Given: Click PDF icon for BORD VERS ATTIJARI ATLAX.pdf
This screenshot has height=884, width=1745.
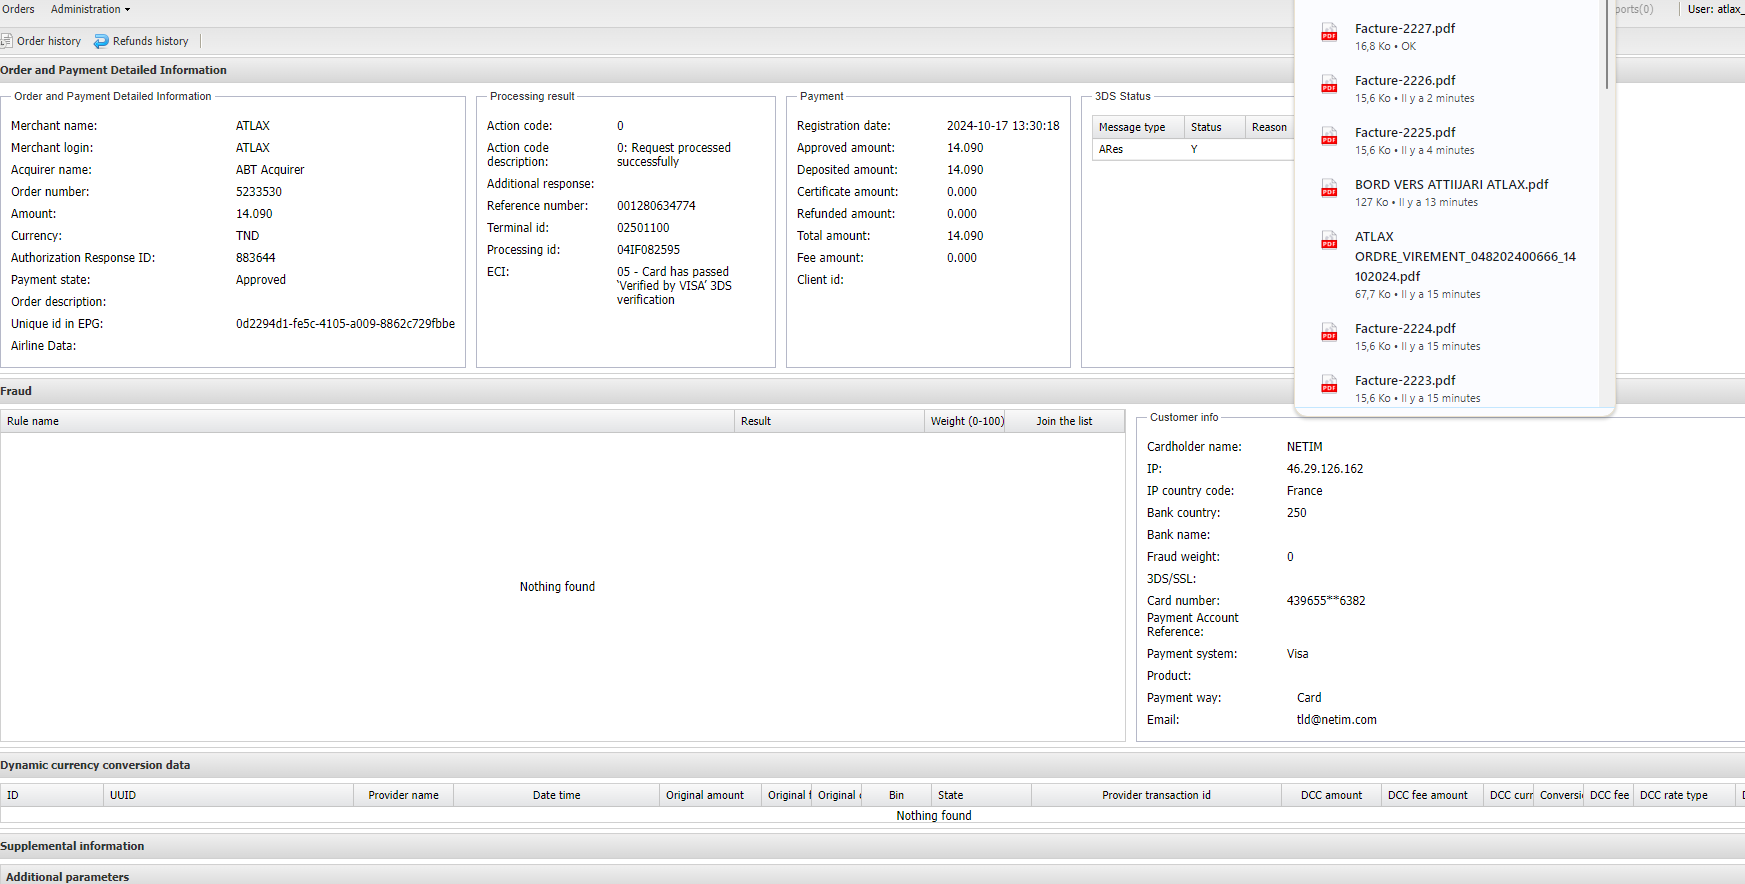Looking at the screenshot, I should (x=1329, y=189).
